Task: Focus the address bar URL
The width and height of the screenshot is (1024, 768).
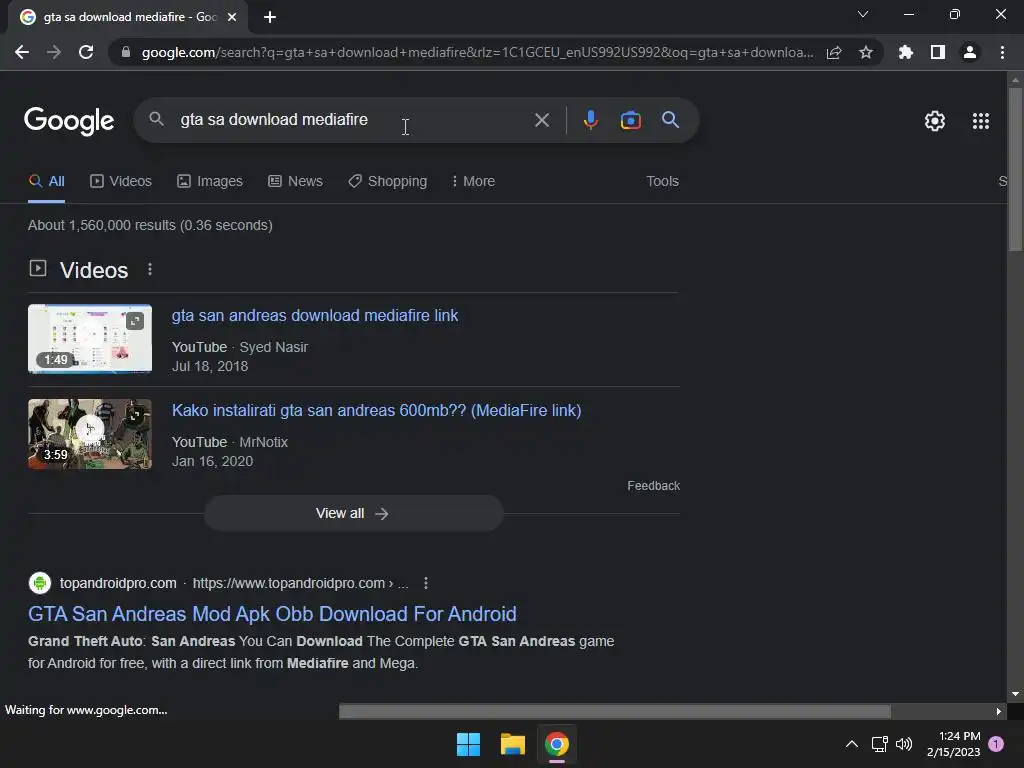Action: (x=477, y=52)
